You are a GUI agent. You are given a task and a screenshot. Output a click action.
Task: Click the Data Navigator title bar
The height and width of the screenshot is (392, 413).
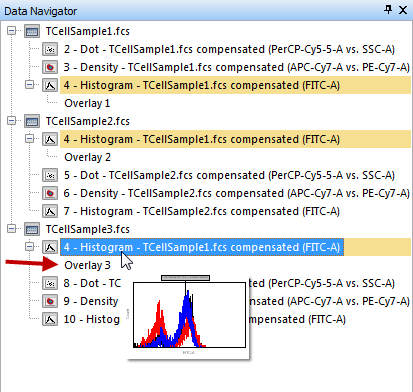click(x=206, y=10)
